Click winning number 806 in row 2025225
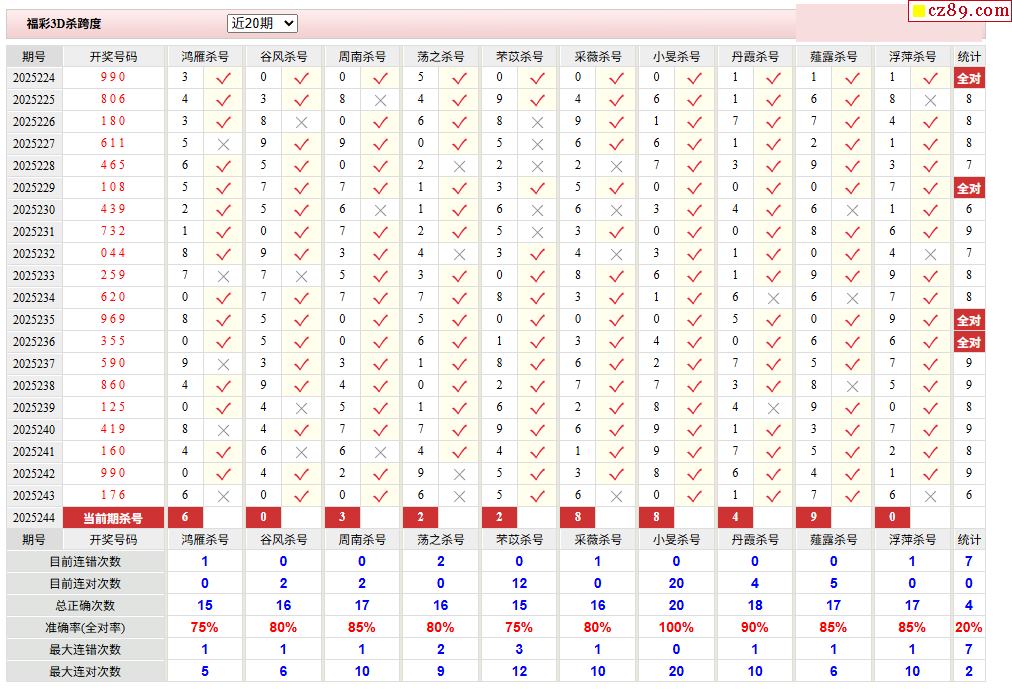This screenshot has width=1012, height=695. (113, 99)
